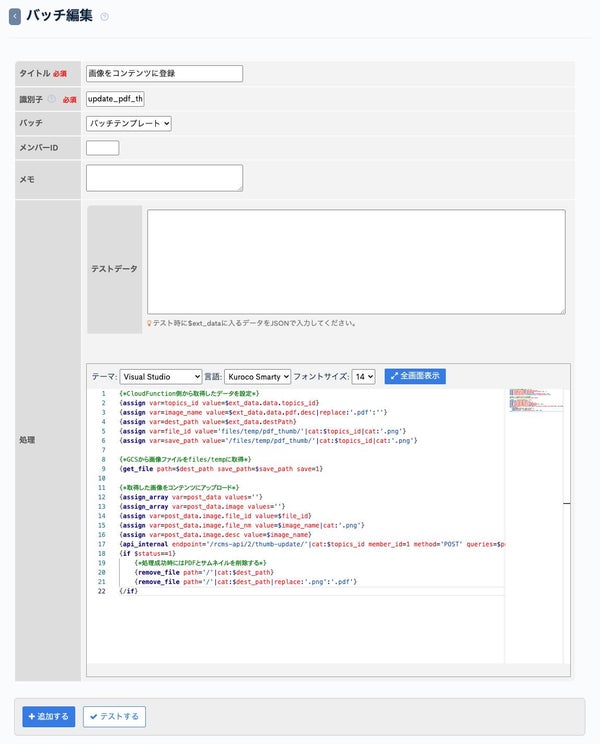
Task: Click into the メモ textarea
Action: click(x=165, y=178)
